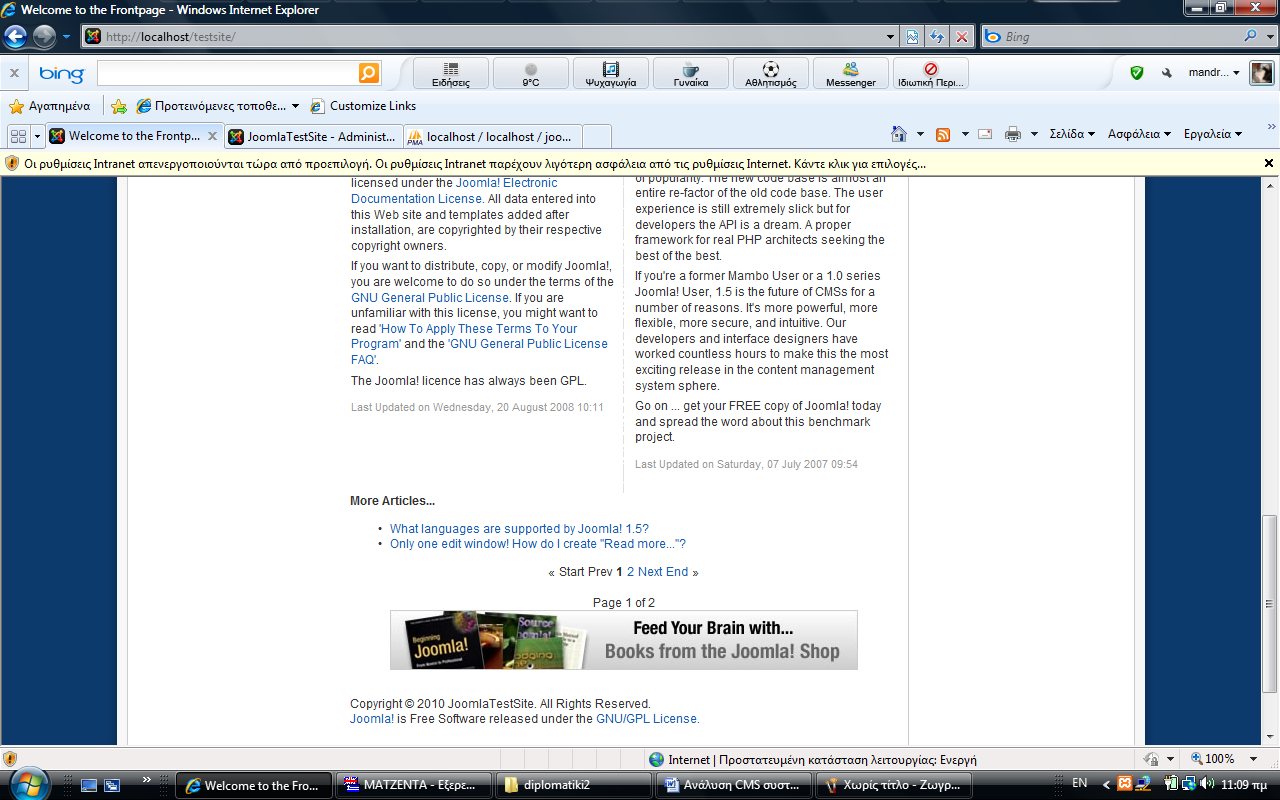1280x800 pixels.
Task: Open the Home button dropdown arrow
Action: [920, 134]
